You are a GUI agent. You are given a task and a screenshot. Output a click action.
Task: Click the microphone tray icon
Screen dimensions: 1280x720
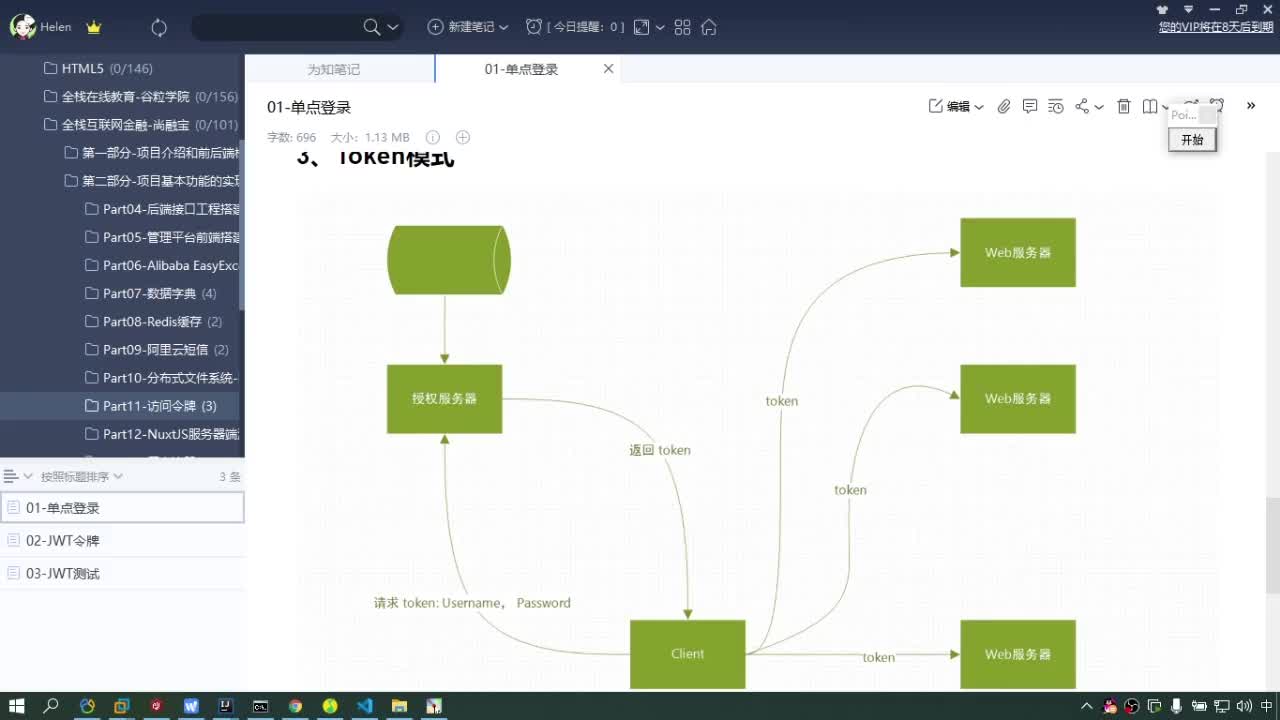(x=1177, y=706)
